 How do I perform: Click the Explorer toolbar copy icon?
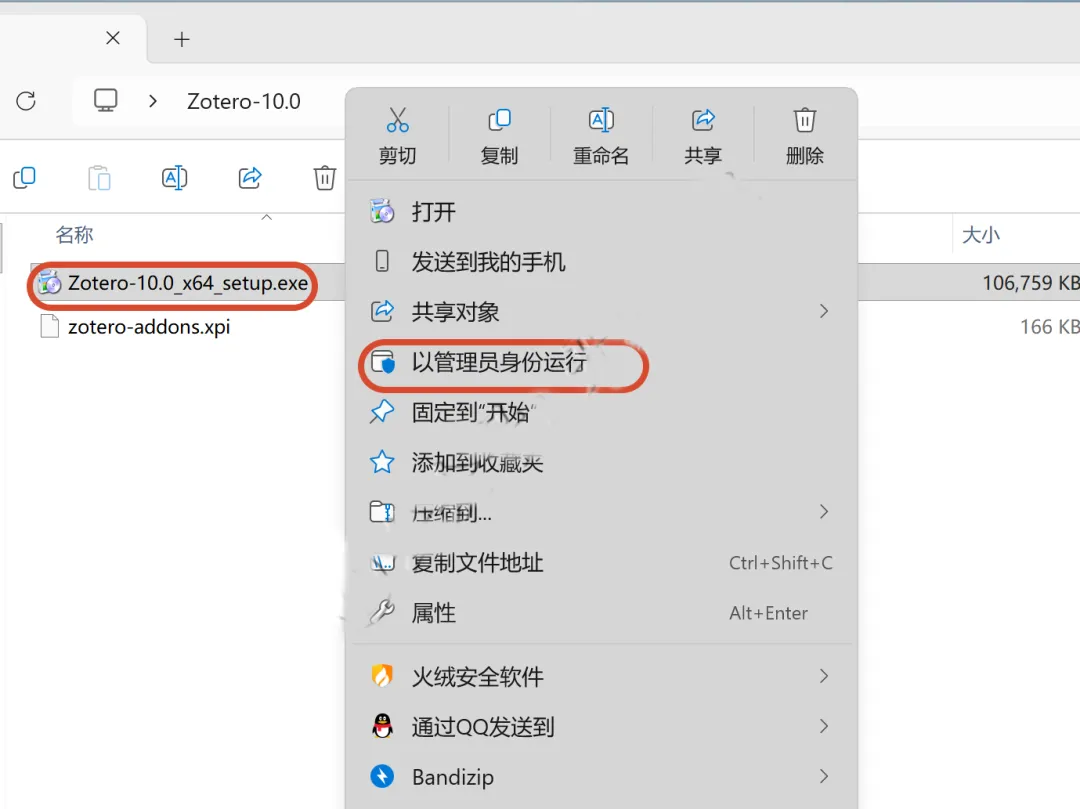pos(25,178)
